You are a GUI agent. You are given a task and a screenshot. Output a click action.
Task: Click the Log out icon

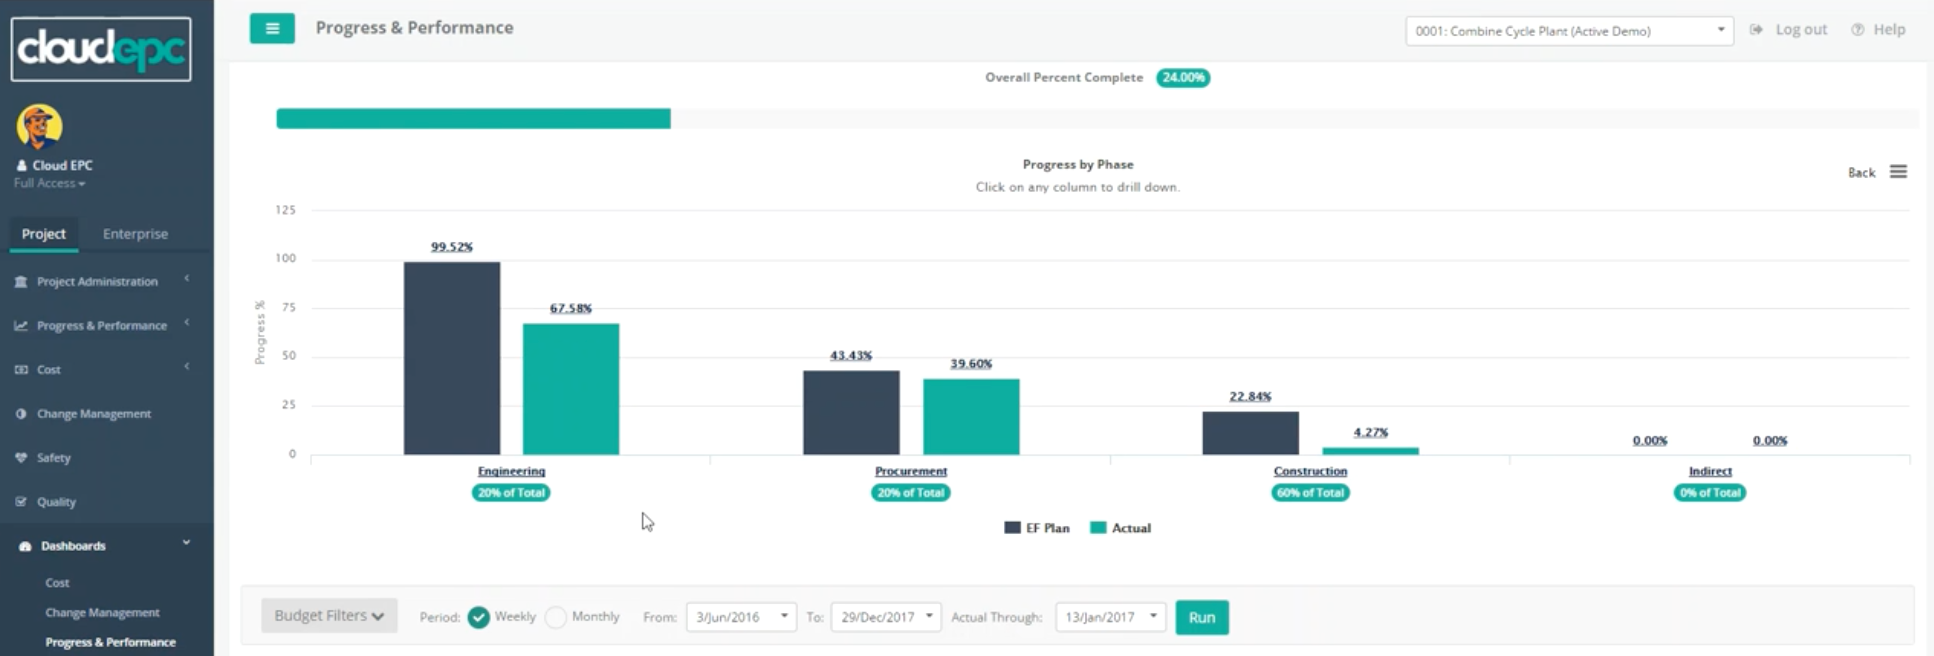tap(1756, 30)
